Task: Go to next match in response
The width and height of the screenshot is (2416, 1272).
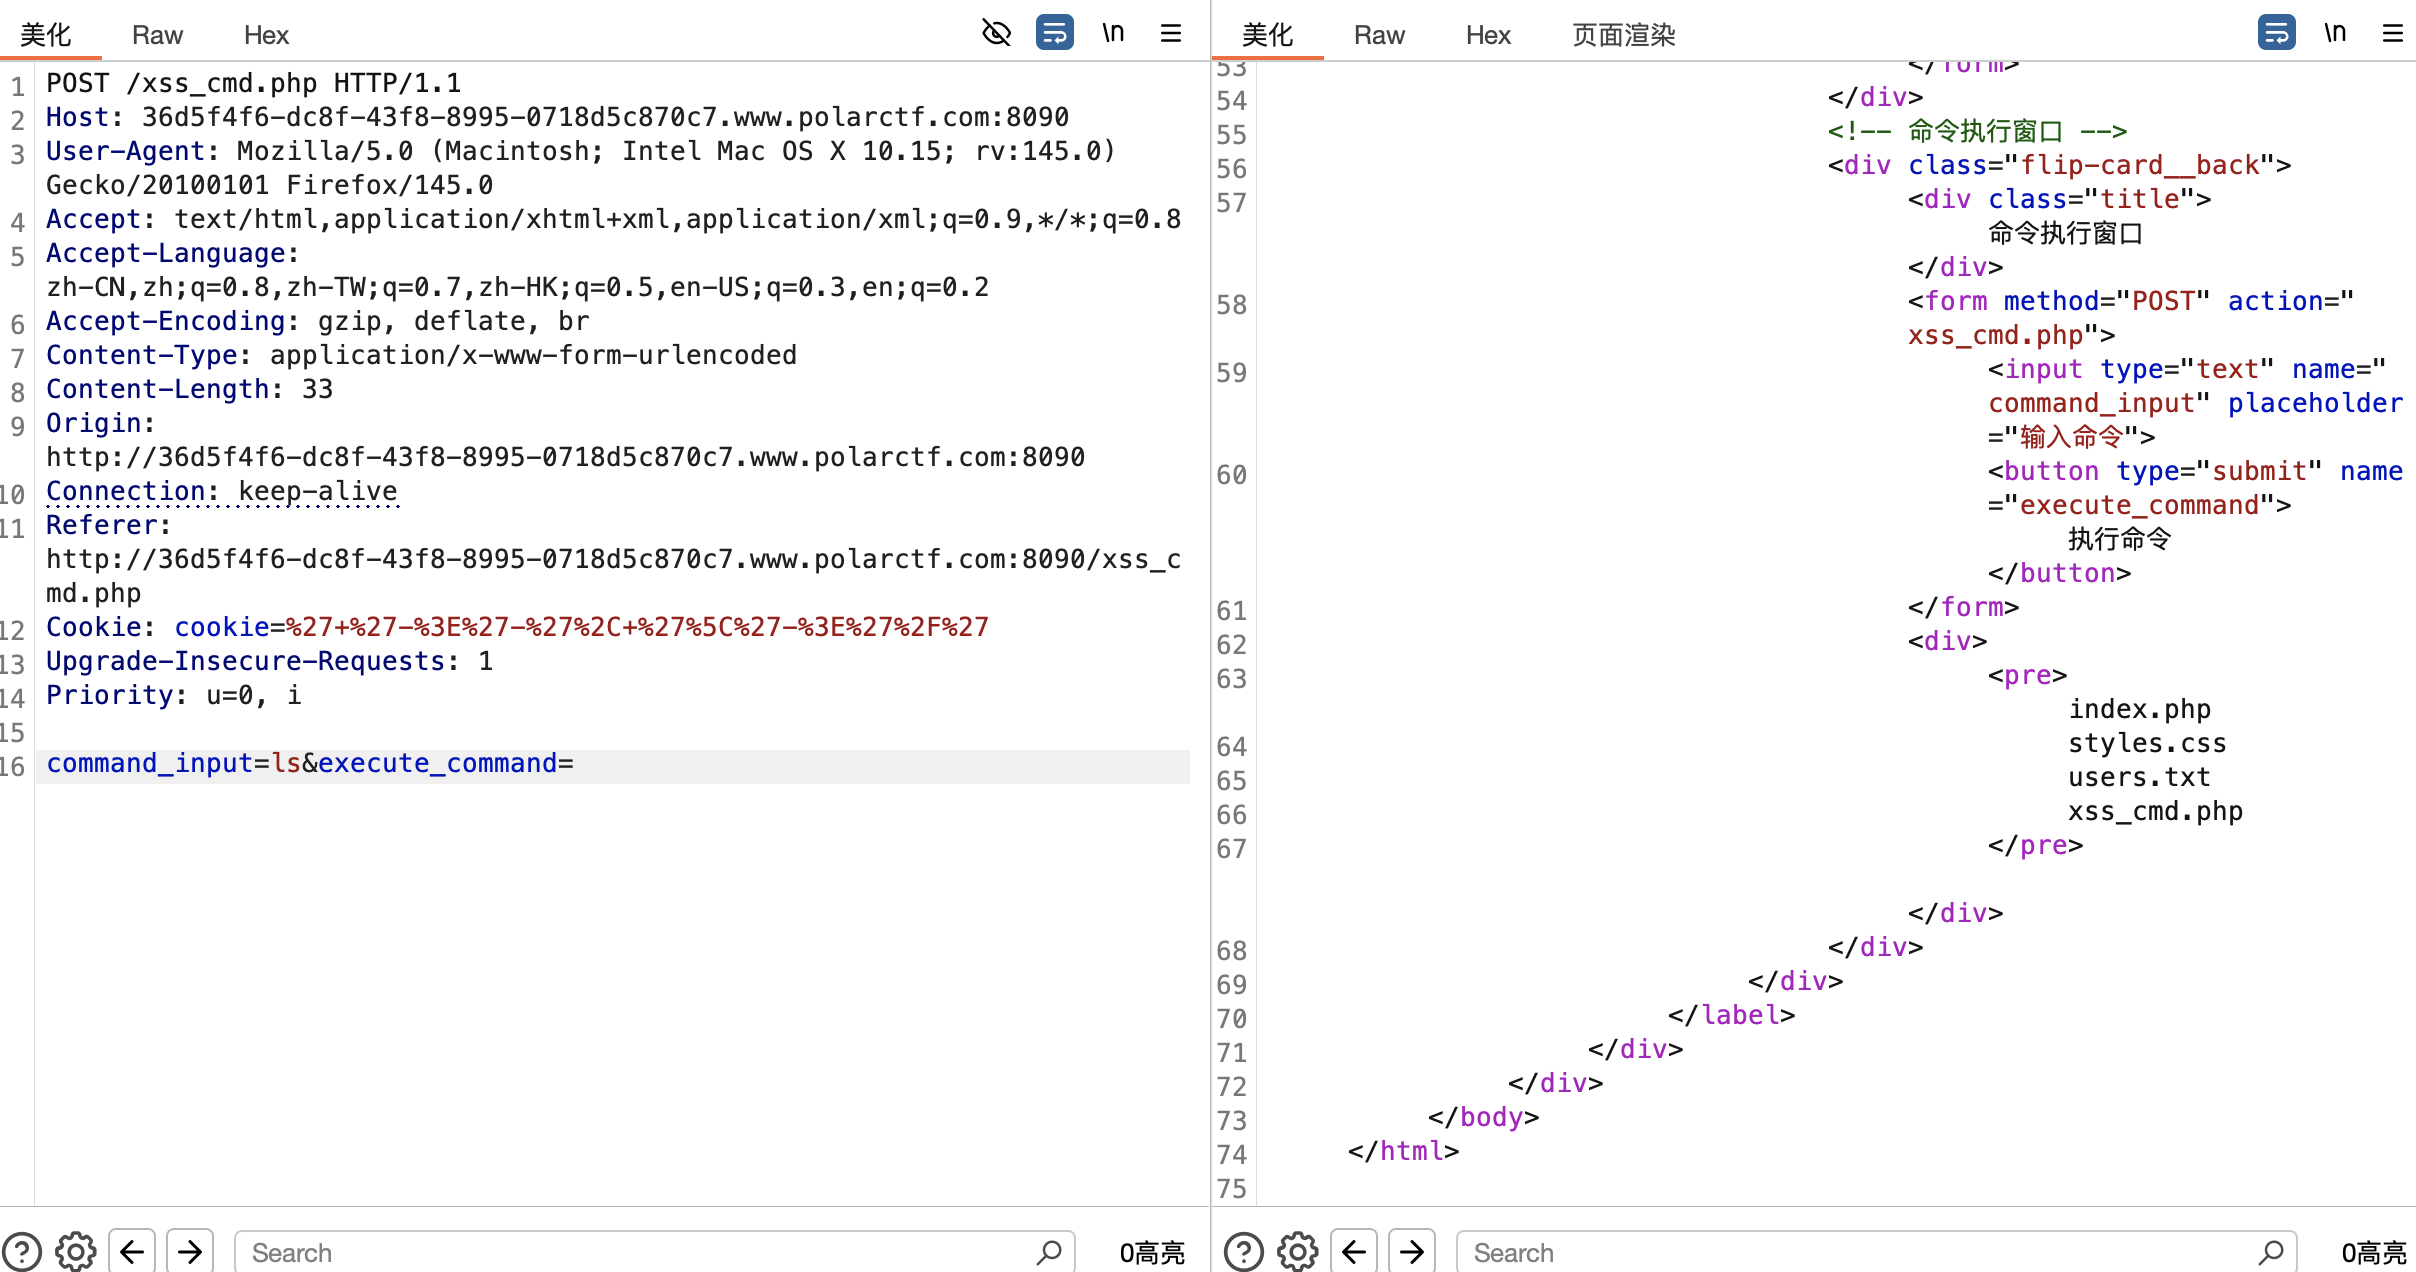Action: 1412,1251
